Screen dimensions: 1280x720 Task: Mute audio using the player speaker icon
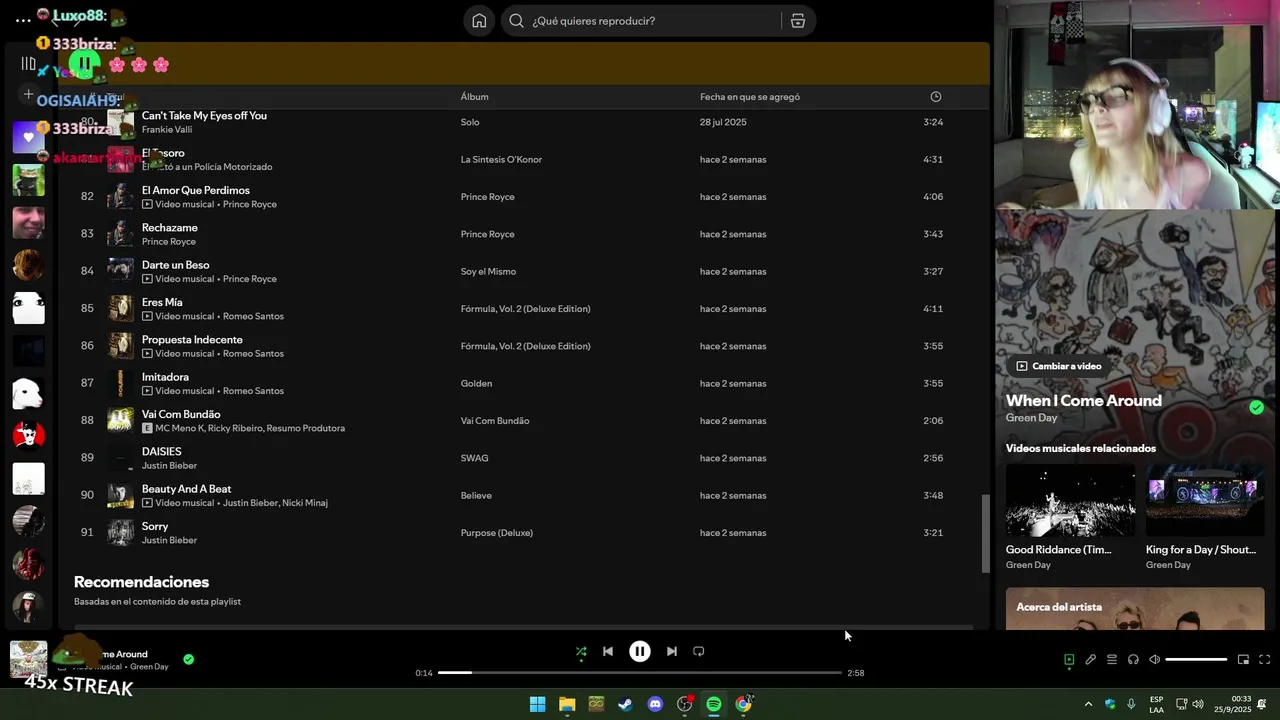coord(1154,659)
